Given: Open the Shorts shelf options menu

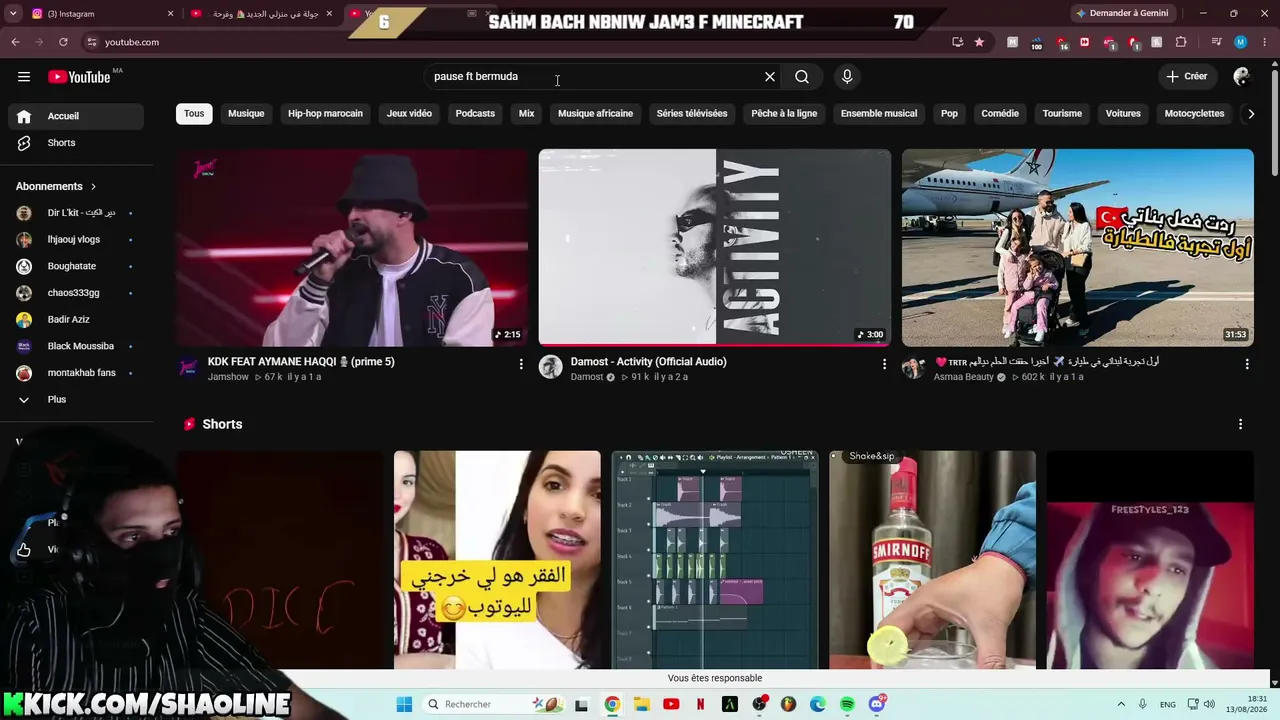Looking at the screenshot, I should (1240, 424).
